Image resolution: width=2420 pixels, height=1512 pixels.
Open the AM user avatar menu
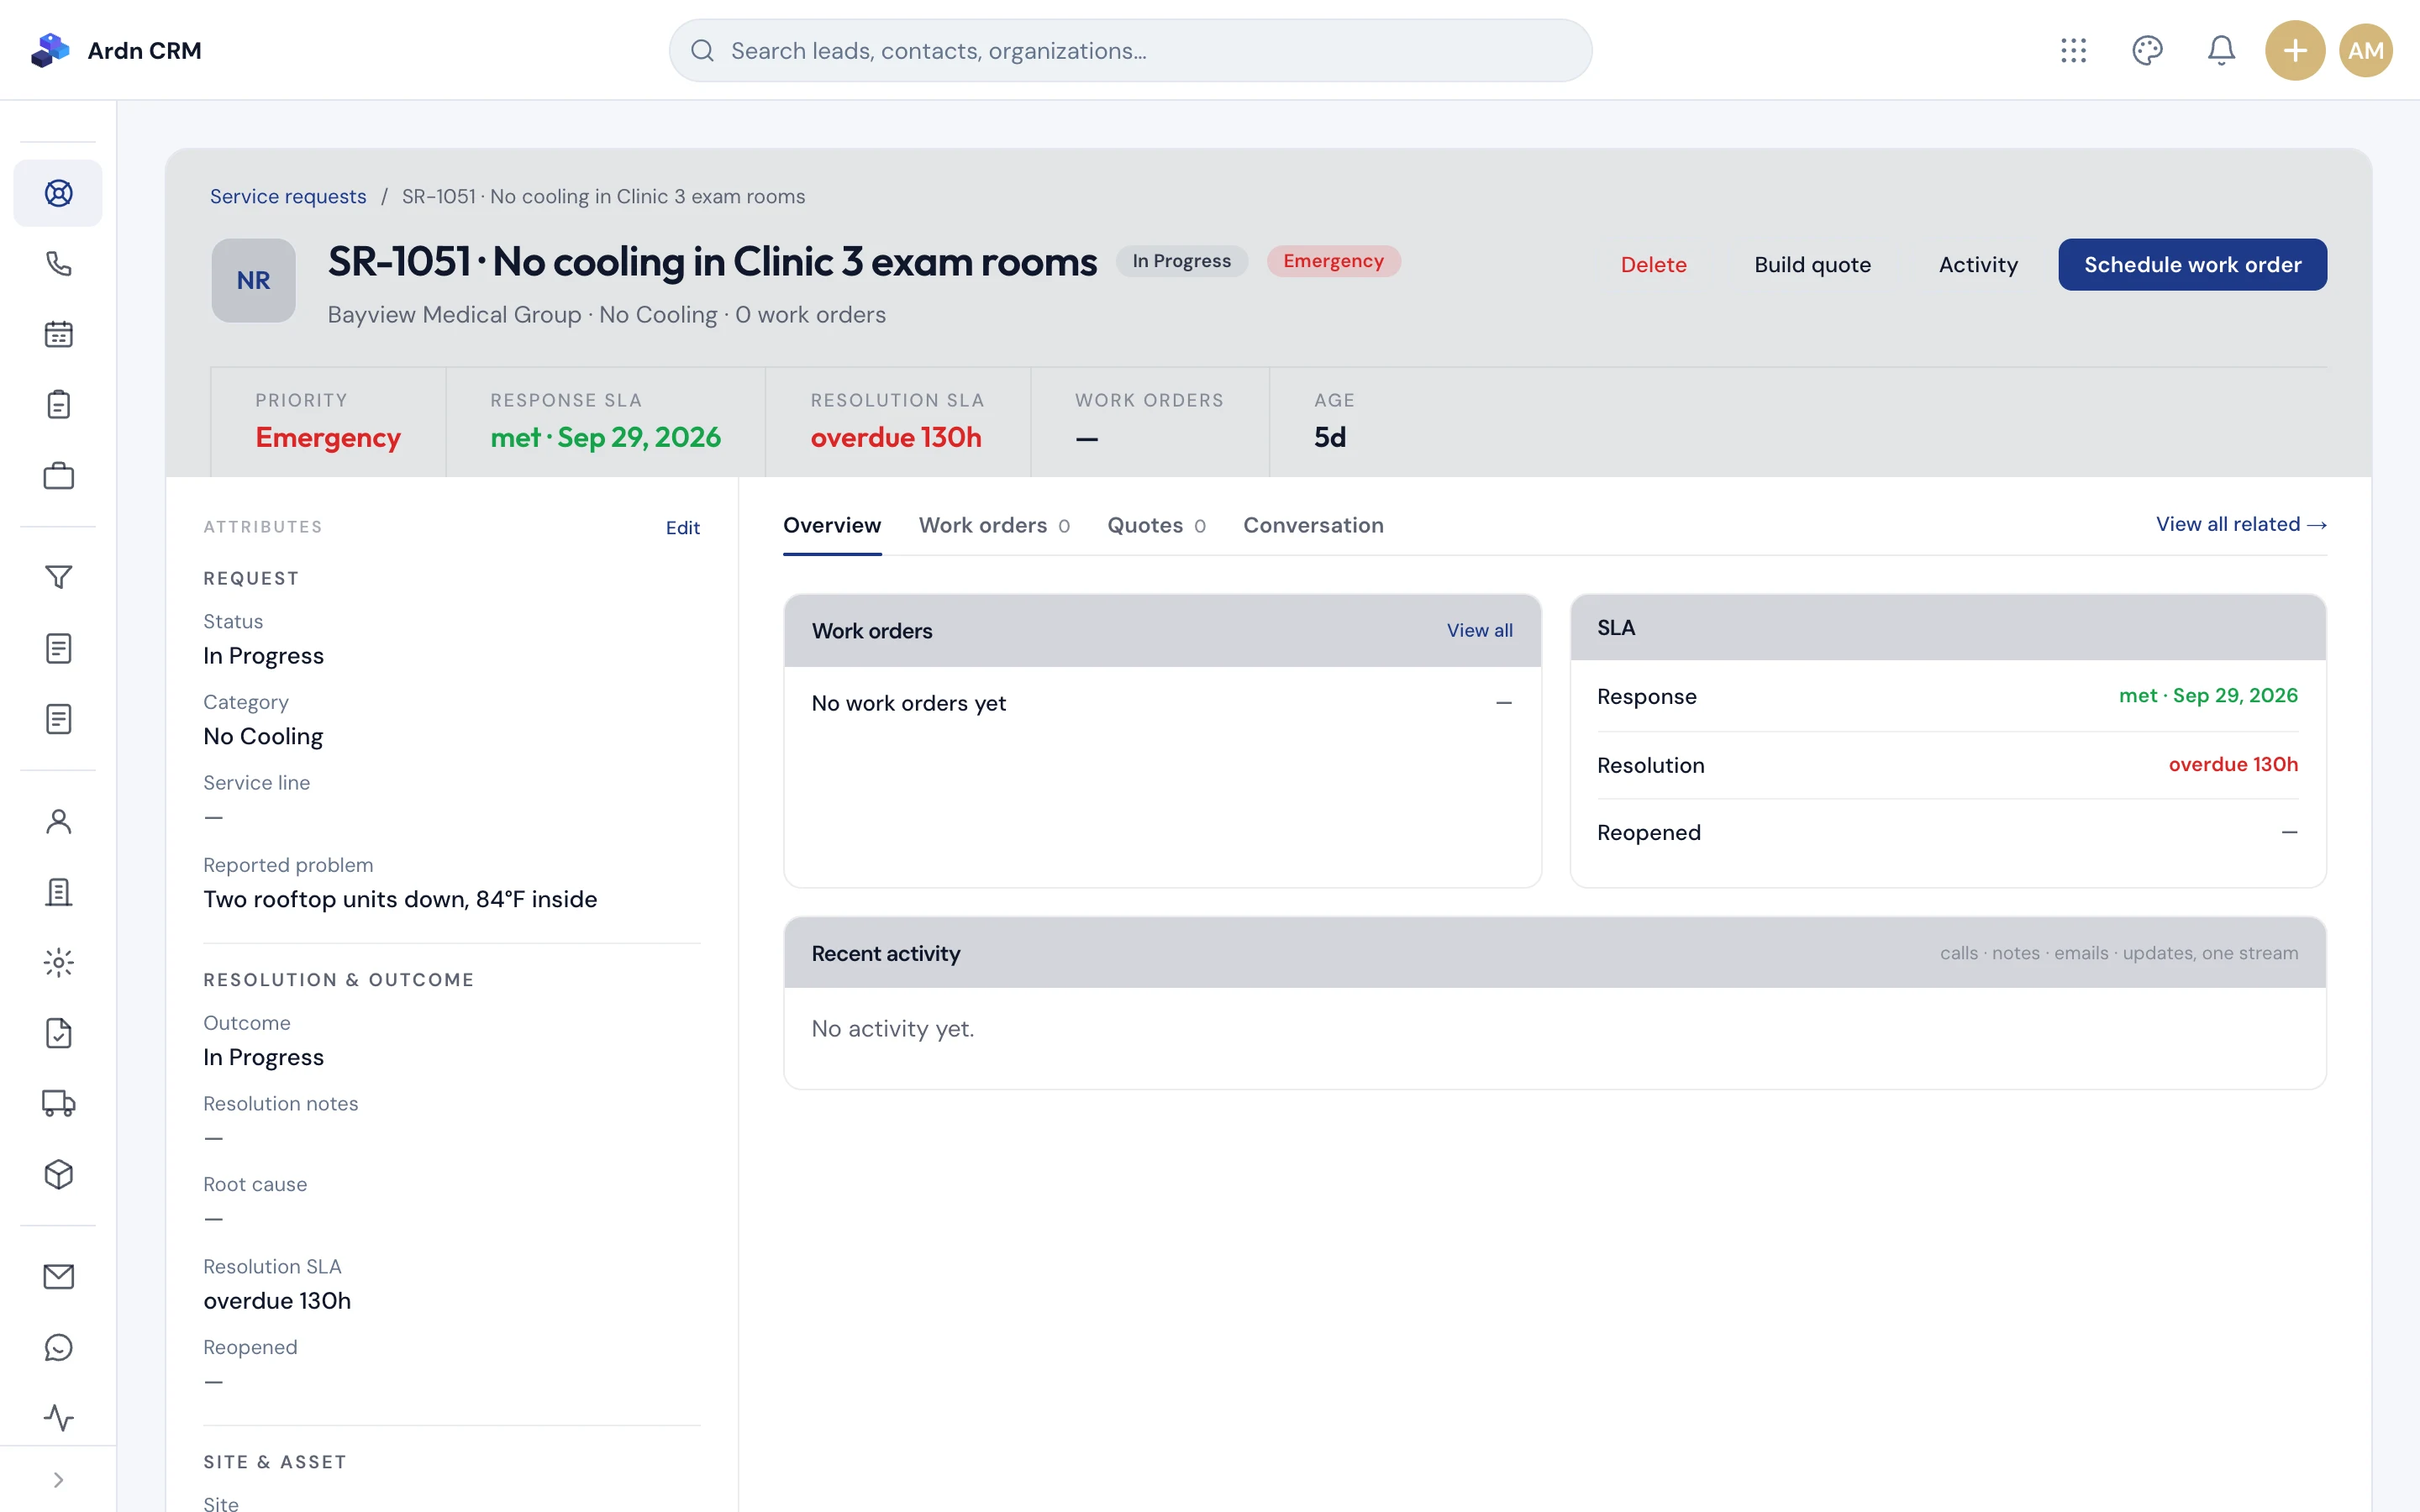(x=2366, y=50)
